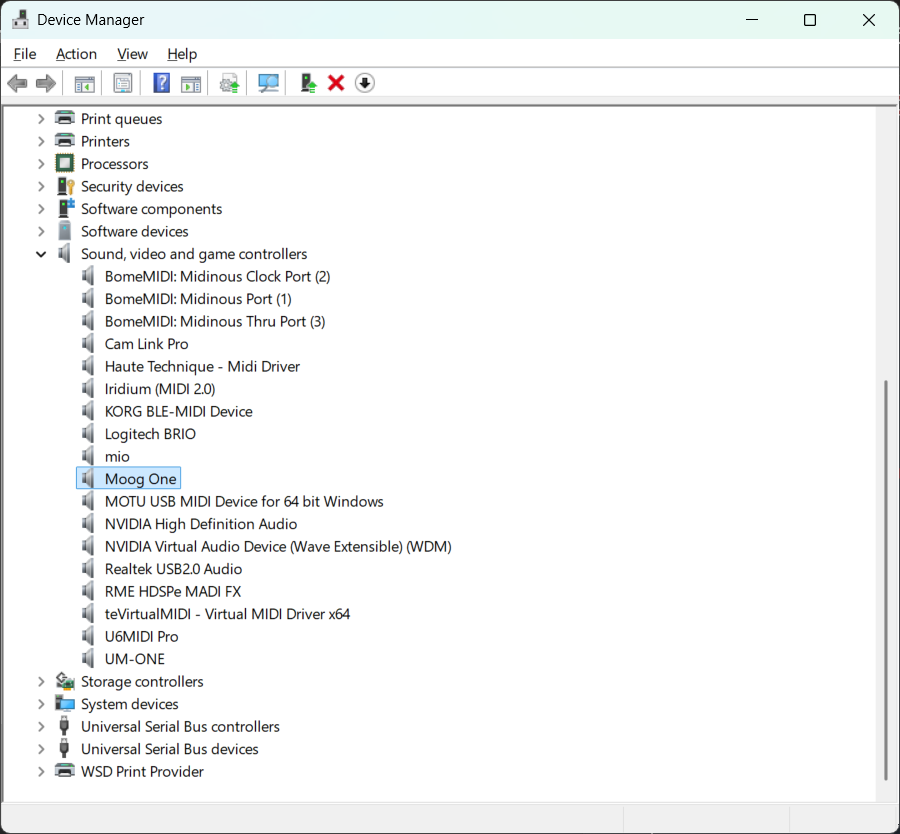This screenshot has width=900, height=834.
Task: Click Update device driver toolbar icon
Action: point(230,84)
